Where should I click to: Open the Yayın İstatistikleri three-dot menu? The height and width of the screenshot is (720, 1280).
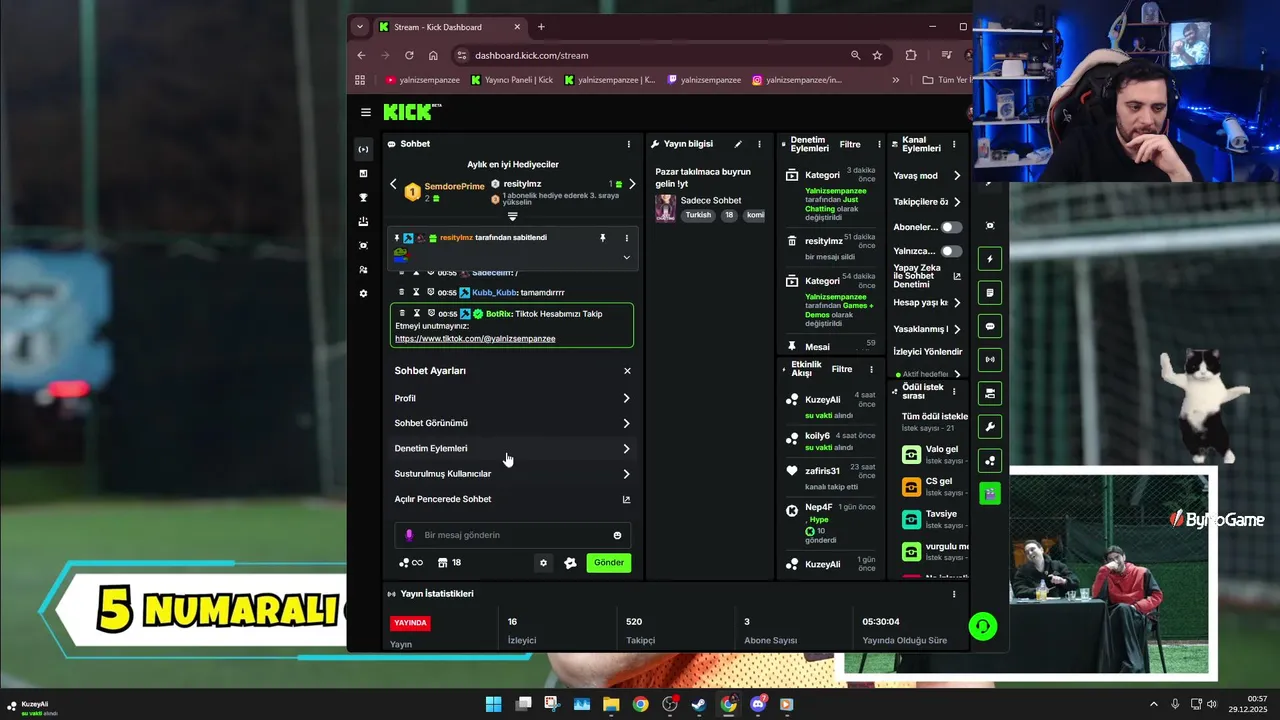[x=954, y=594]
